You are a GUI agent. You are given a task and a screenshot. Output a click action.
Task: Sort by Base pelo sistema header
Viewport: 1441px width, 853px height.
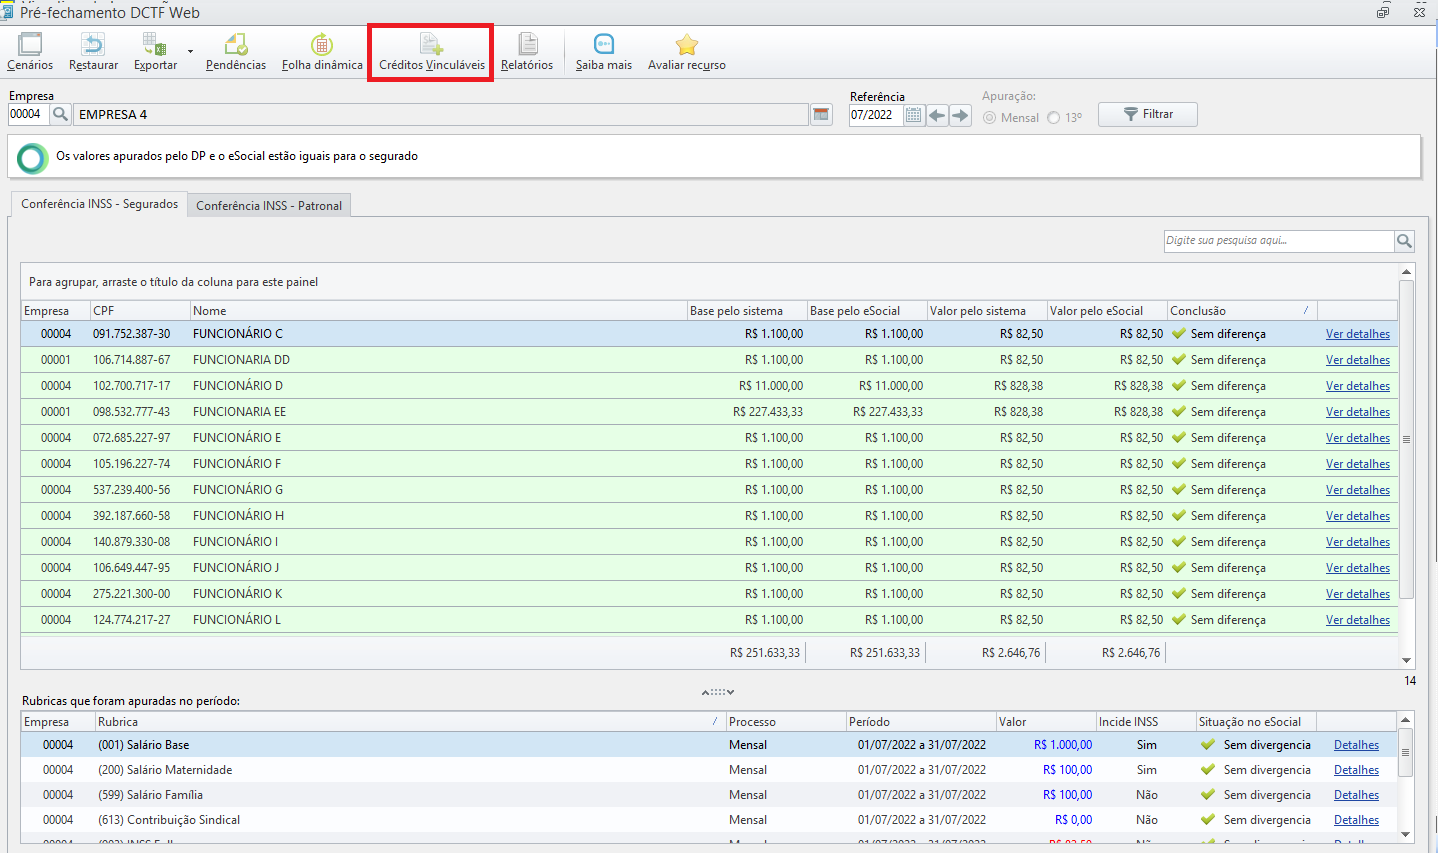747,310
